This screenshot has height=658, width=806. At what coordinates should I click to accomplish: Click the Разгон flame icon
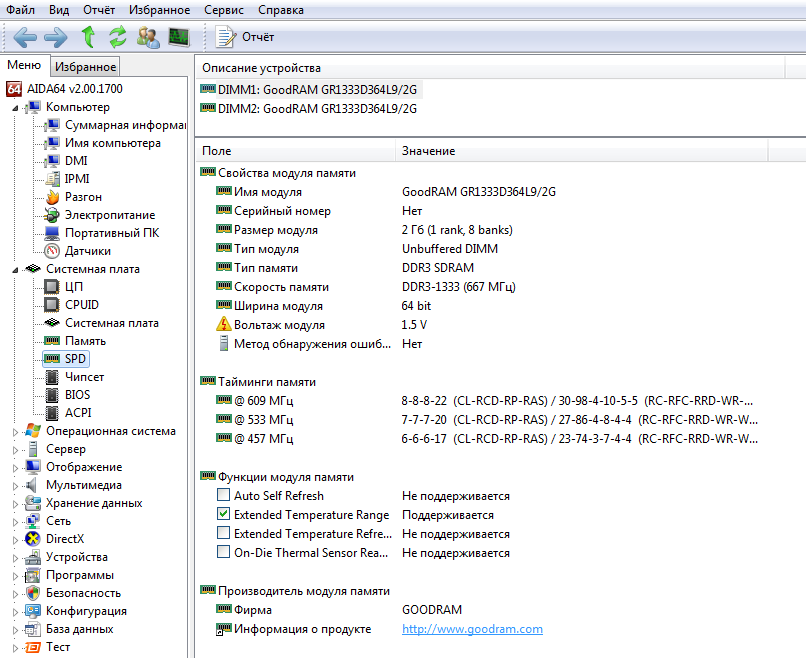pyautogui.click(x=52, y=197)
